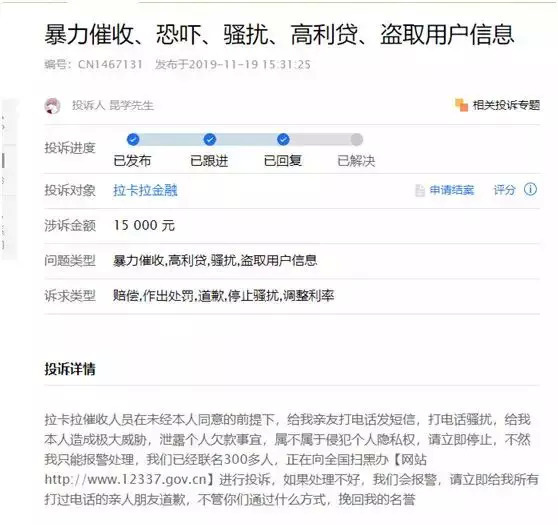Click the complaint progress bar track

click(x=245, y=139)
